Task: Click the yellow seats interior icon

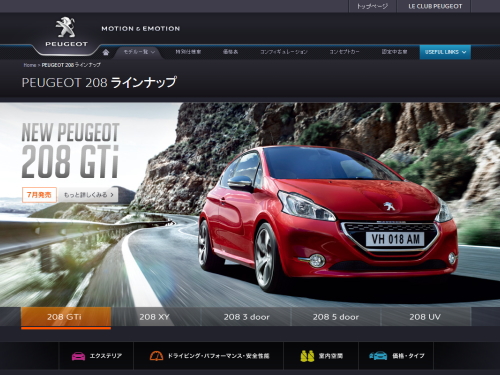Action: click(307, 356)
